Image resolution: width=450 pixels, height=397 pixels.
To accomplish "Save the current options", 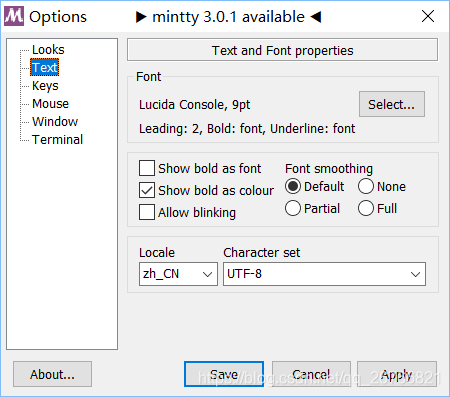I will click(x=224, y=374).
